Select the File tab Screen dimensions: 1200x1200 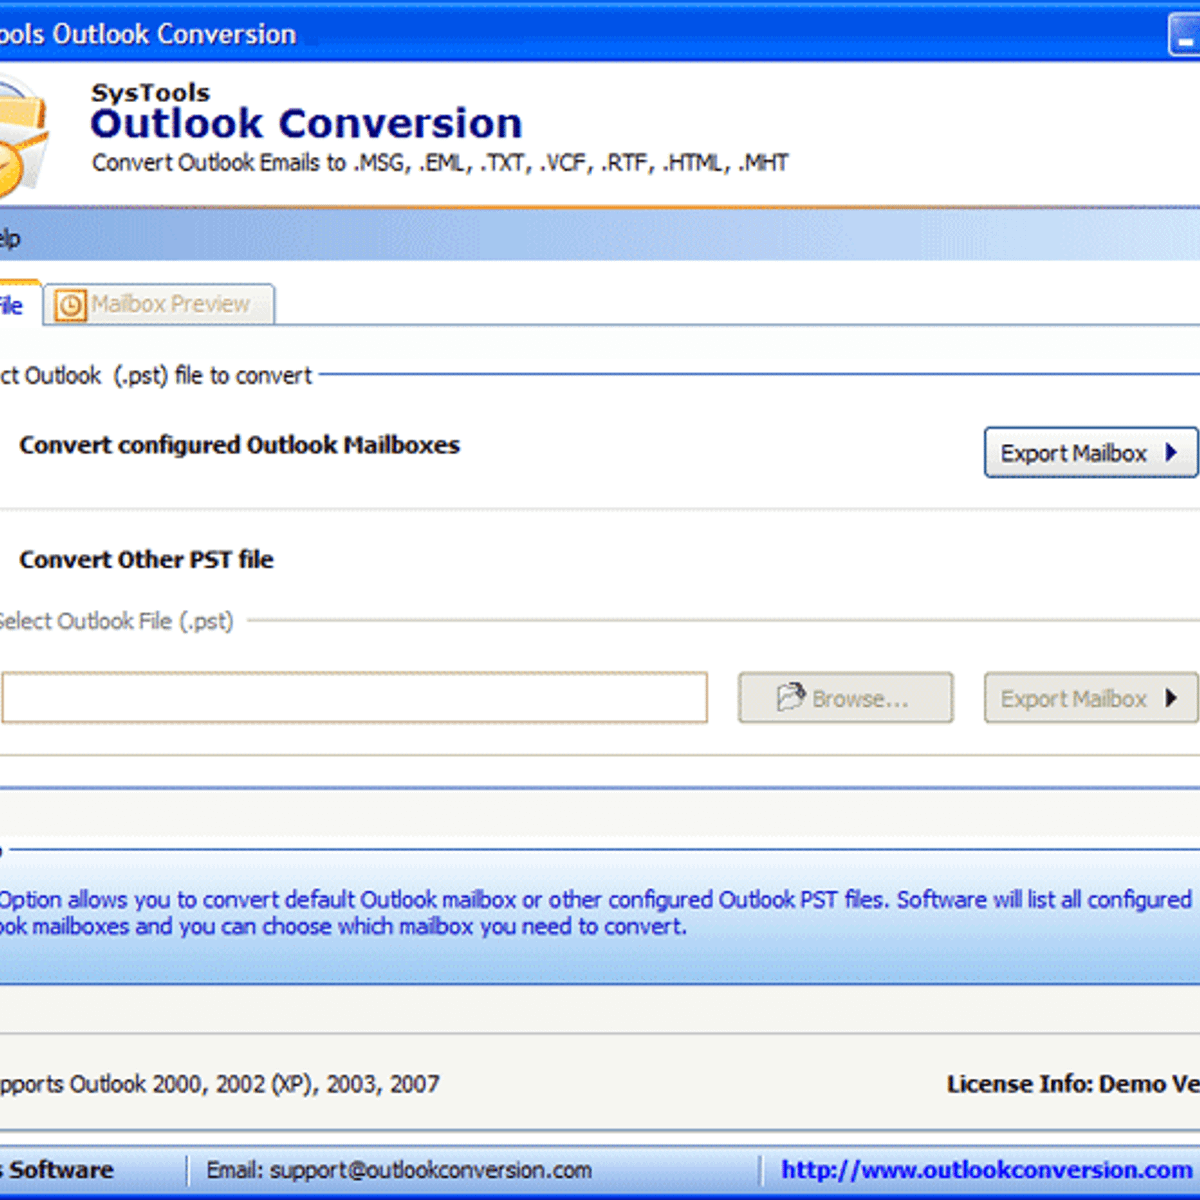click(x=14, y=305)
